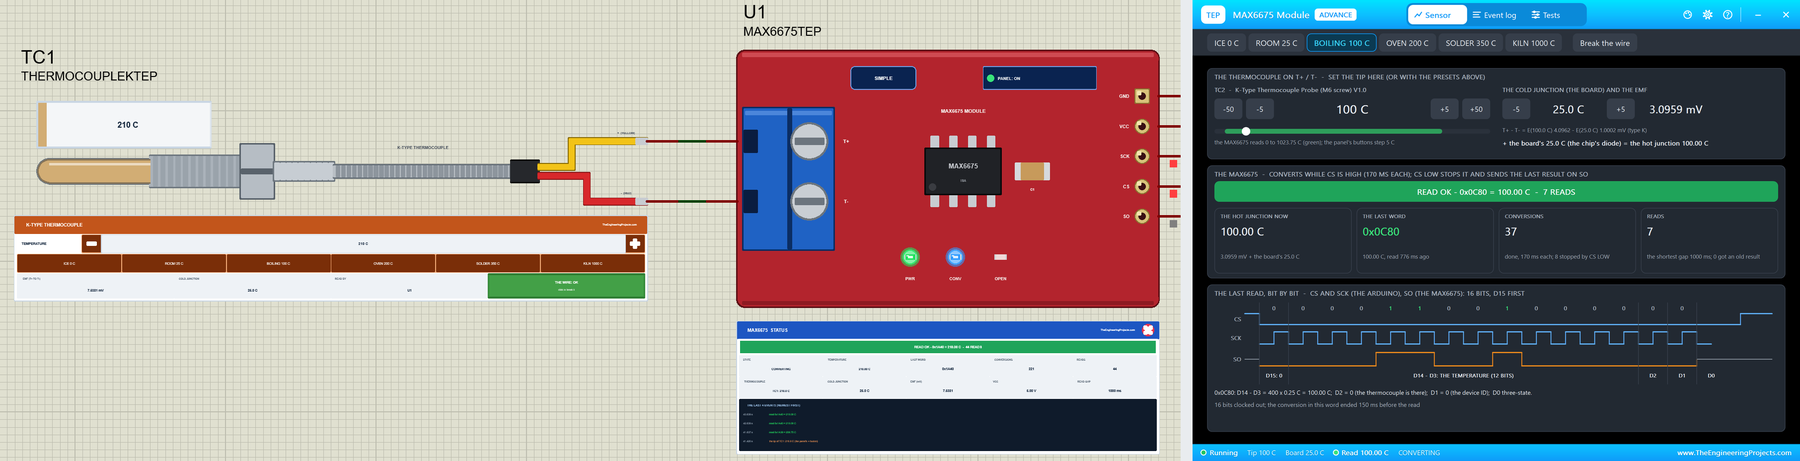Increase tip temperature by 5

pos(1444,109)
